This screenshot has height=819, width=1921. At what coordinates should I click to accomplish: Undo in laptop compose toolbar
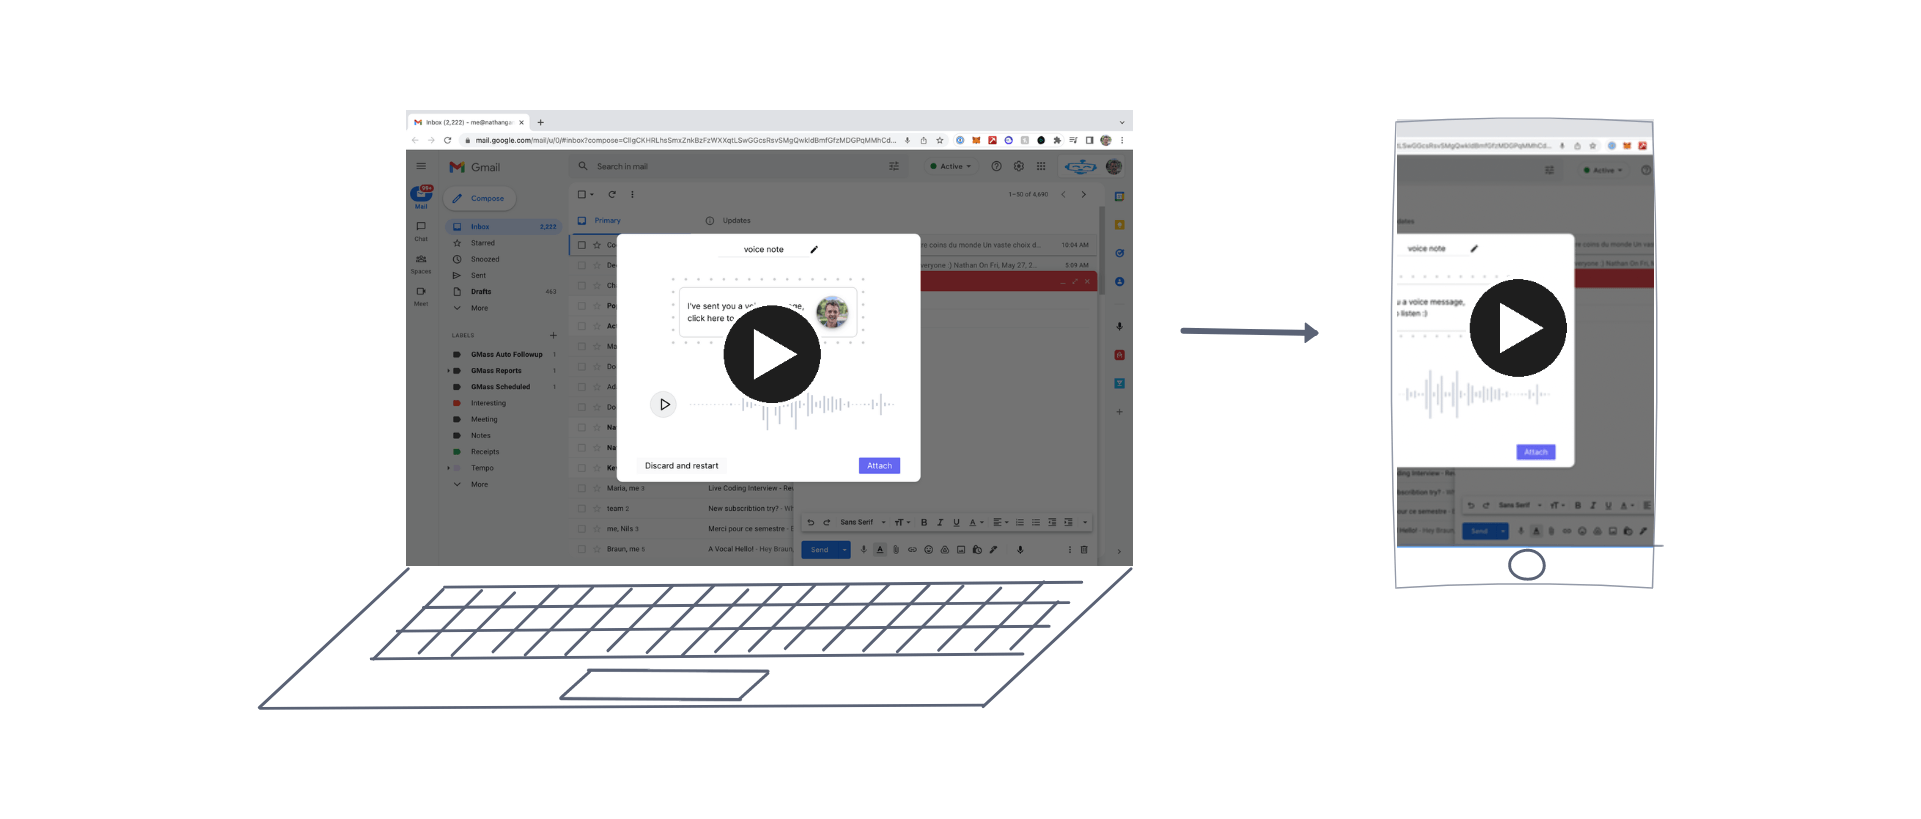811,522
